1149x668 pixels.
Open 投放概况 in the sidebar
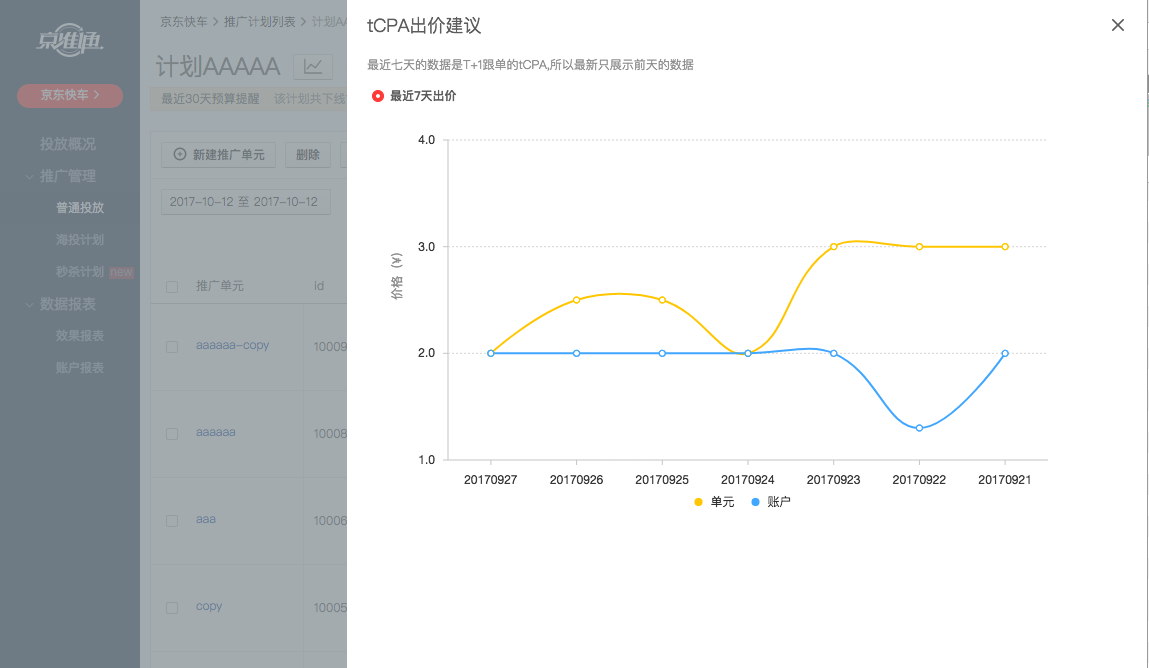pyautogui.click(x=68, y=144)
